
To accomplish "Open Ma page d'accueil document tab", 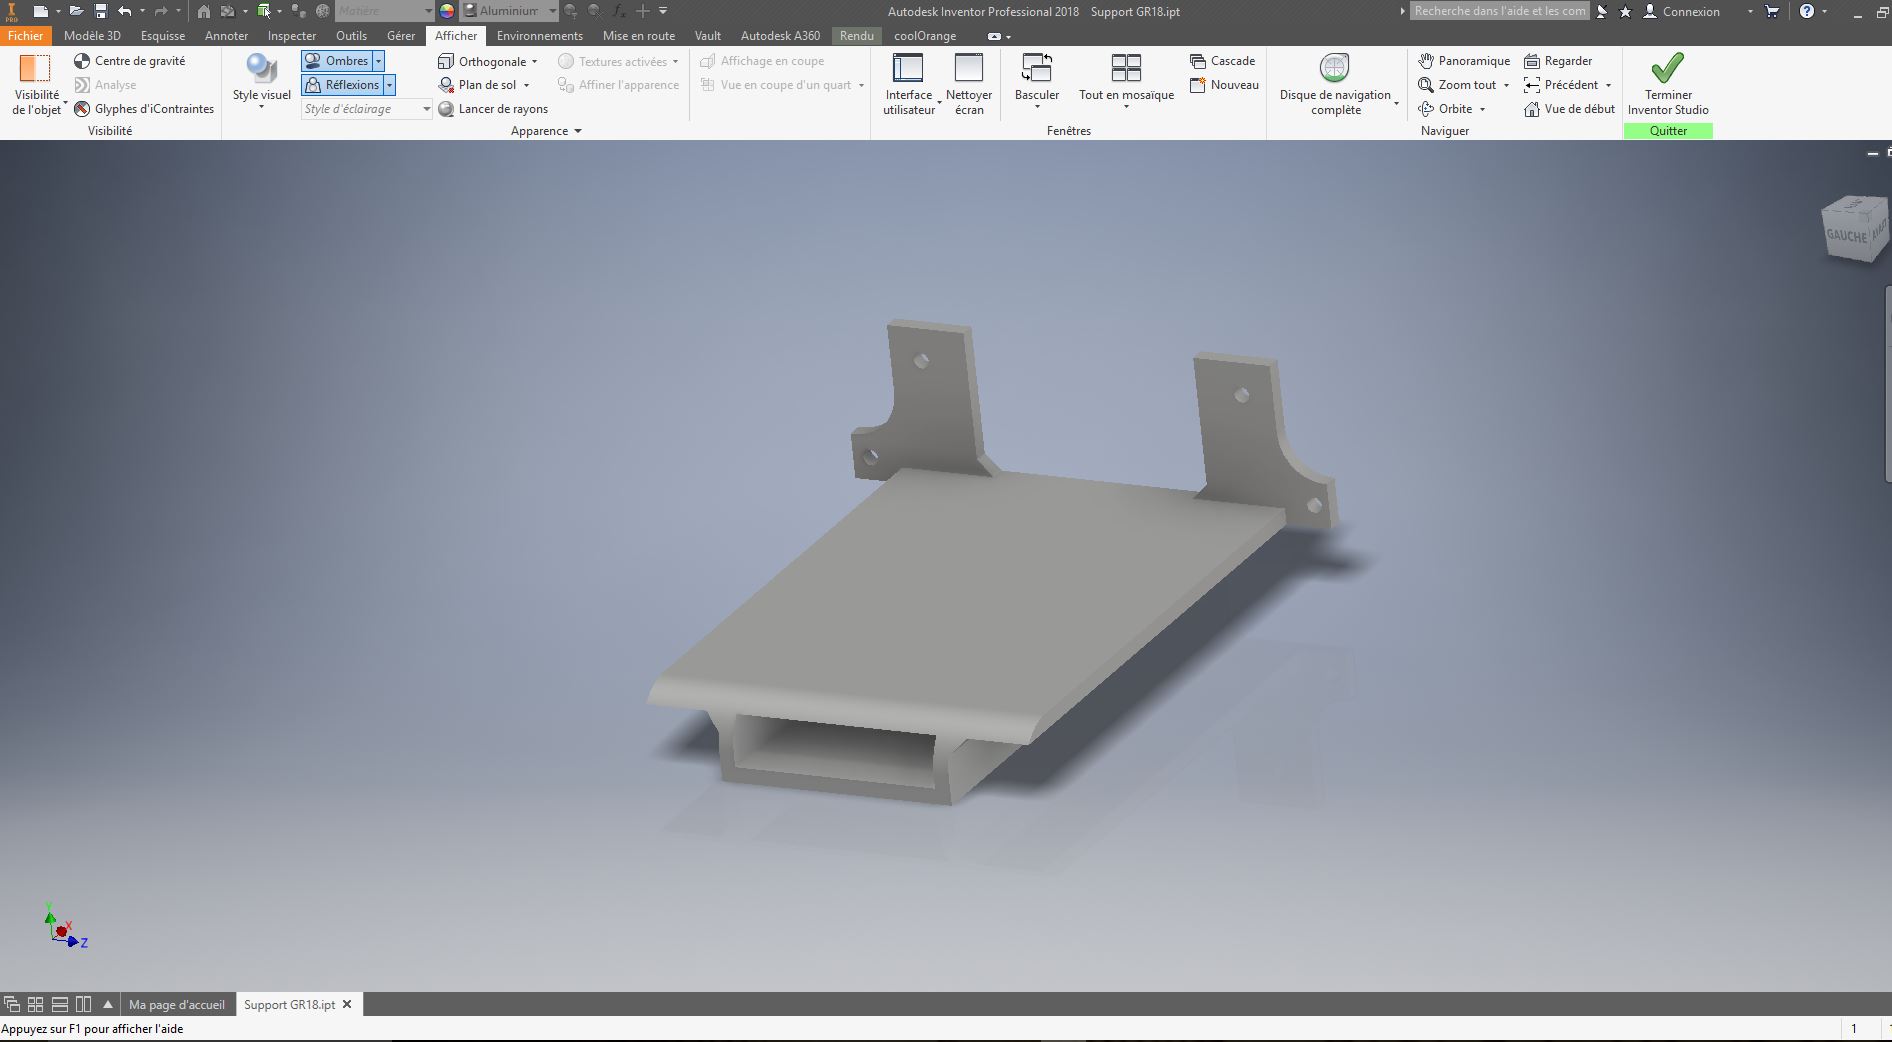I will coord(177,1004).
